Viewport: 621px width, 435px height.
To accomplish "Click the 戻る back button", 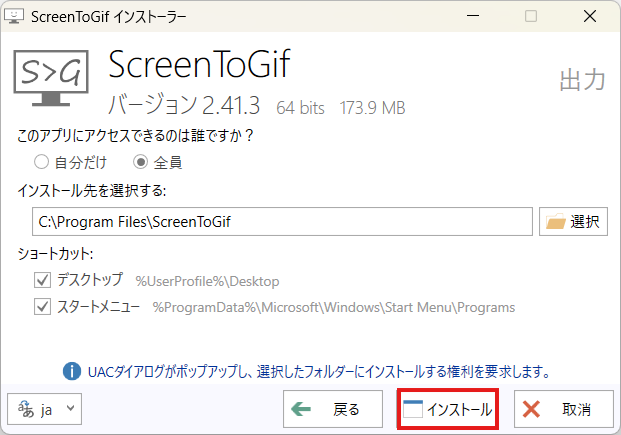I will (333, 409).
